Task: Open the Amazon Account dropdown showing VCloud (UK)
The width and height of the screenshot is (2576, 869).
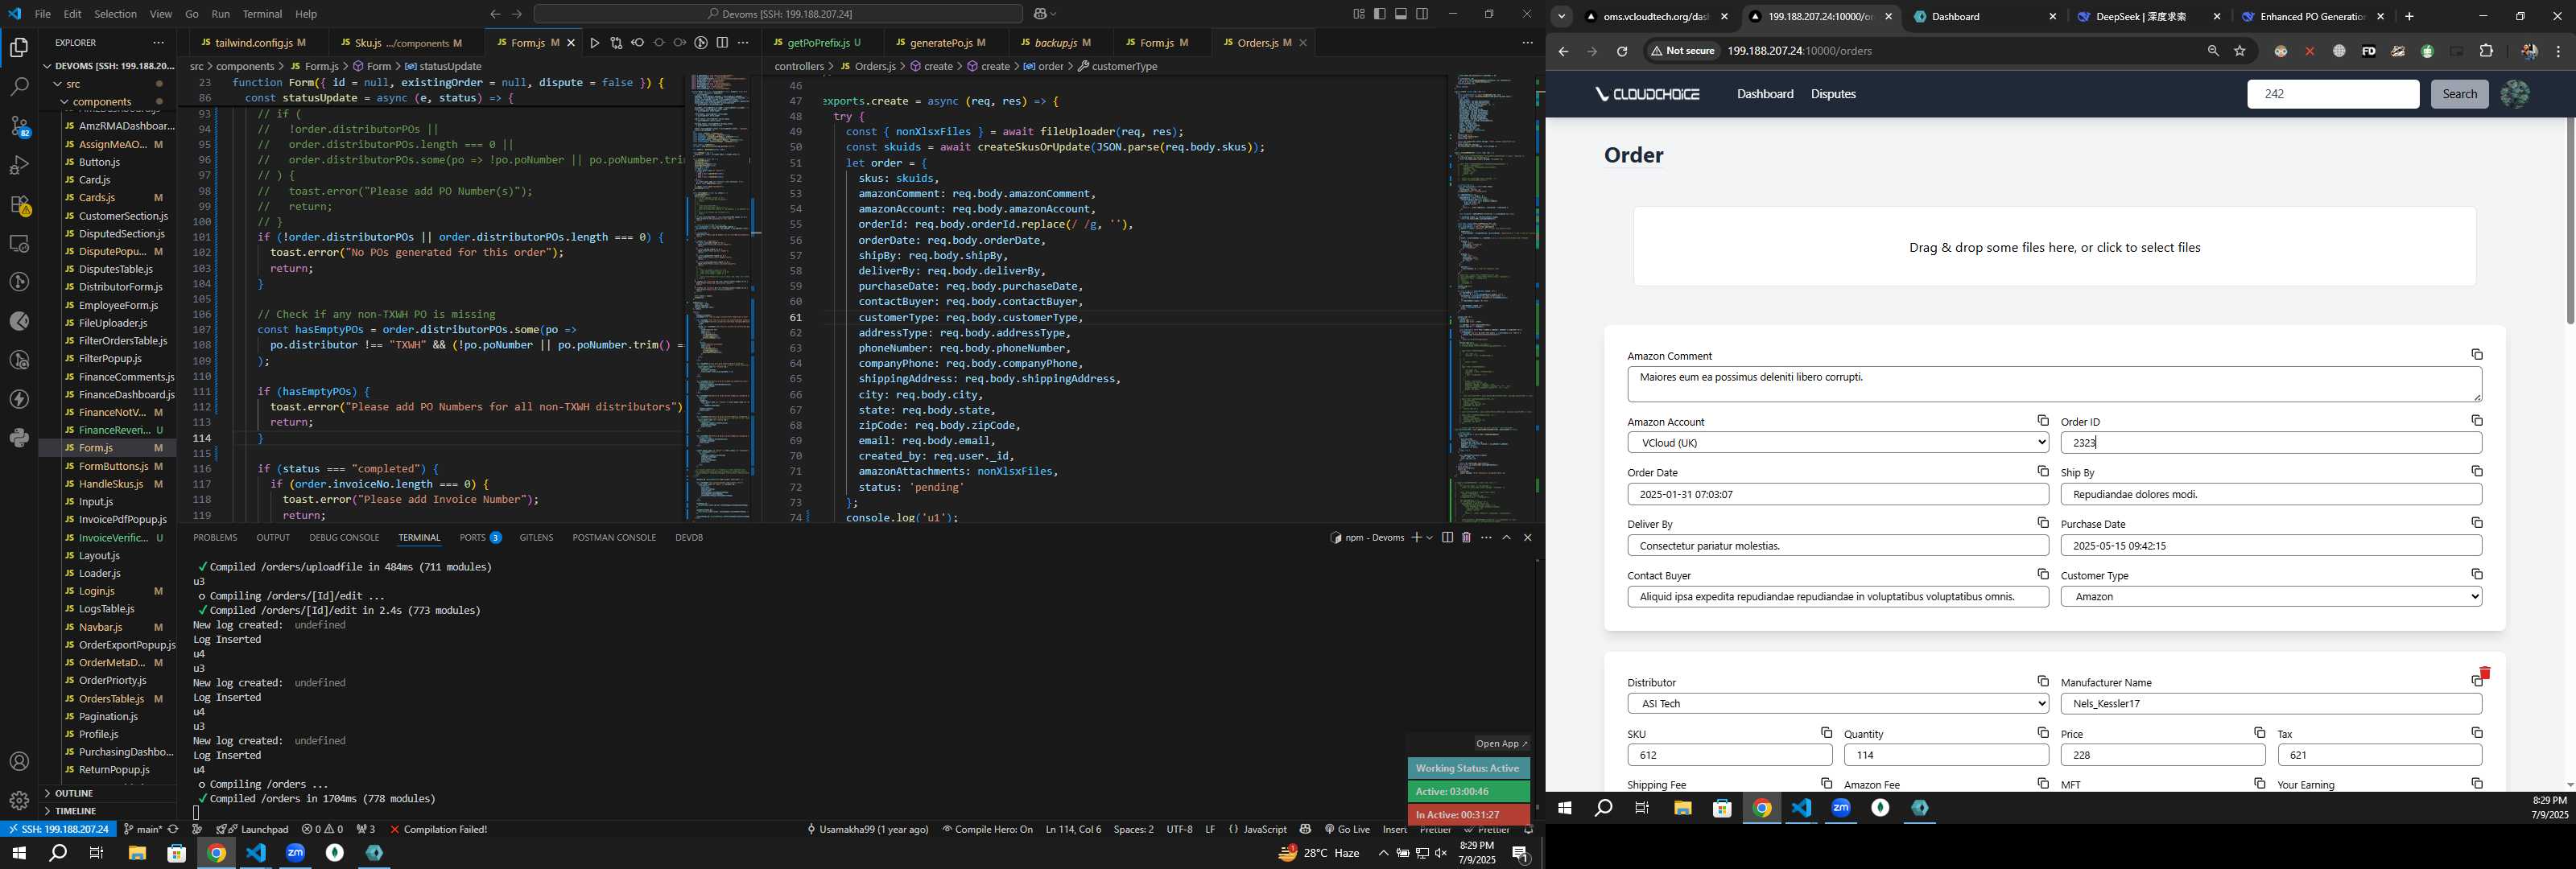Action: tap(1838, 443)
